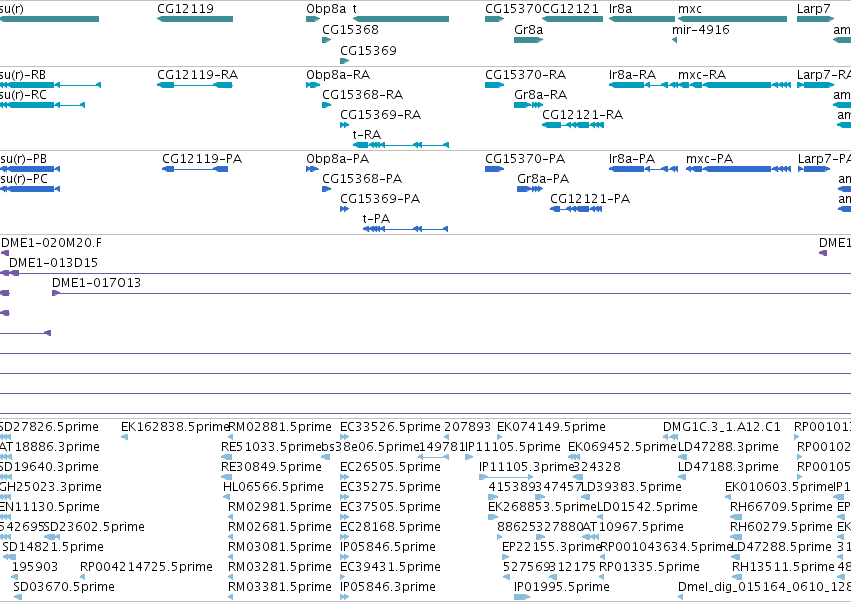Select the mxc-PA coding sequence

(x=738, y=169)
